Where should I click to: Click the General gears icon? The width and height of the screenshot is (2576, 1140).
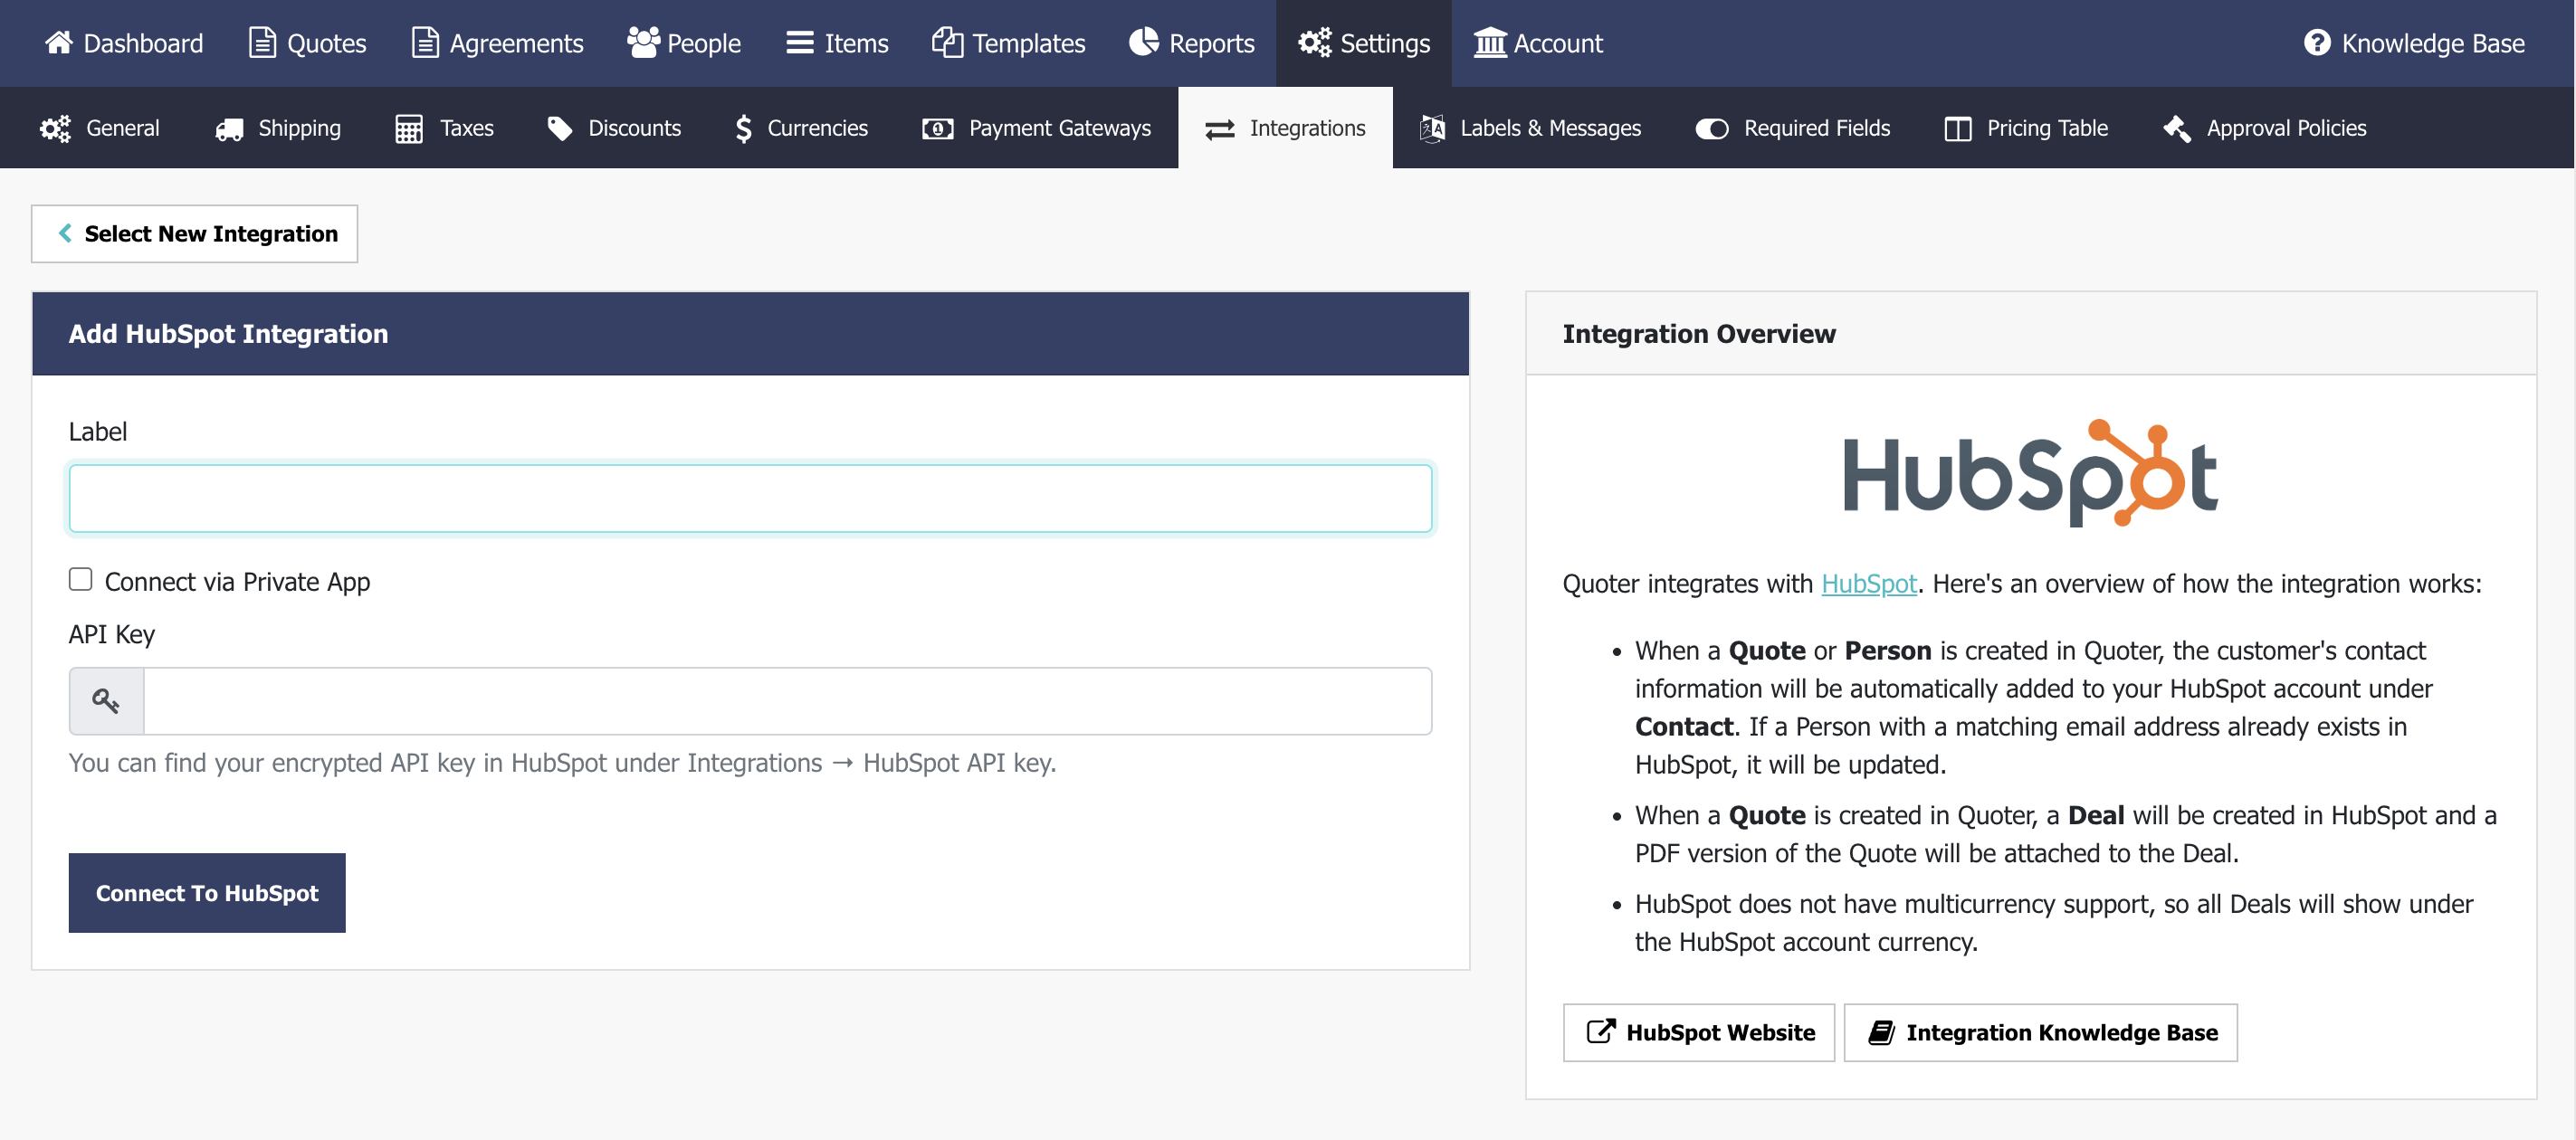(x=55, y=128)
